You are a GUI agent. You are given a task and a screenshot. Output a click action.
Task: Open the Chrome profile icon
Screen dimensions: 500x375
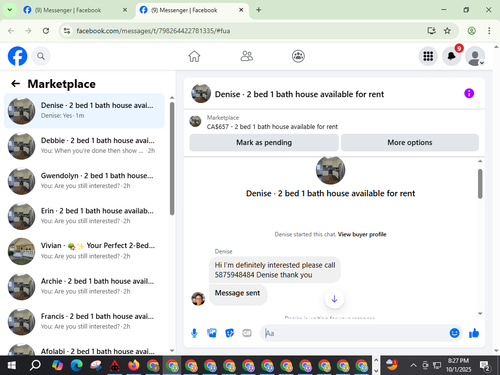point(471,31)
